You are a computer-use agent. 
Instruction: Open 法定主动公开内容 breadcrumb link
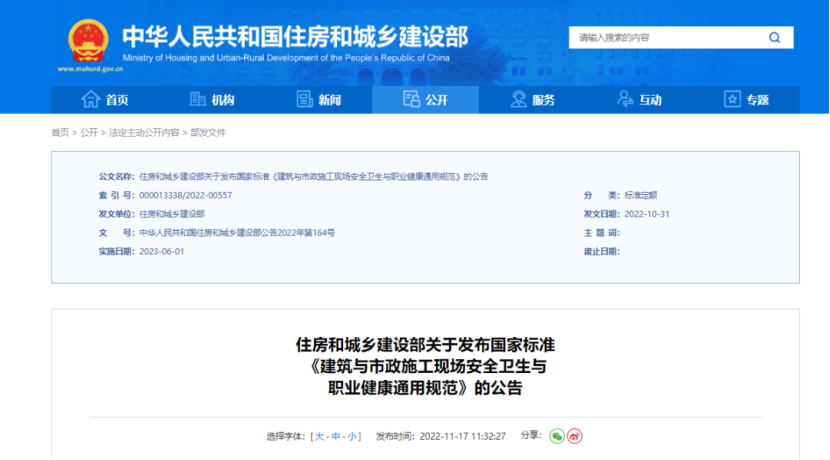tap(144, 132)
